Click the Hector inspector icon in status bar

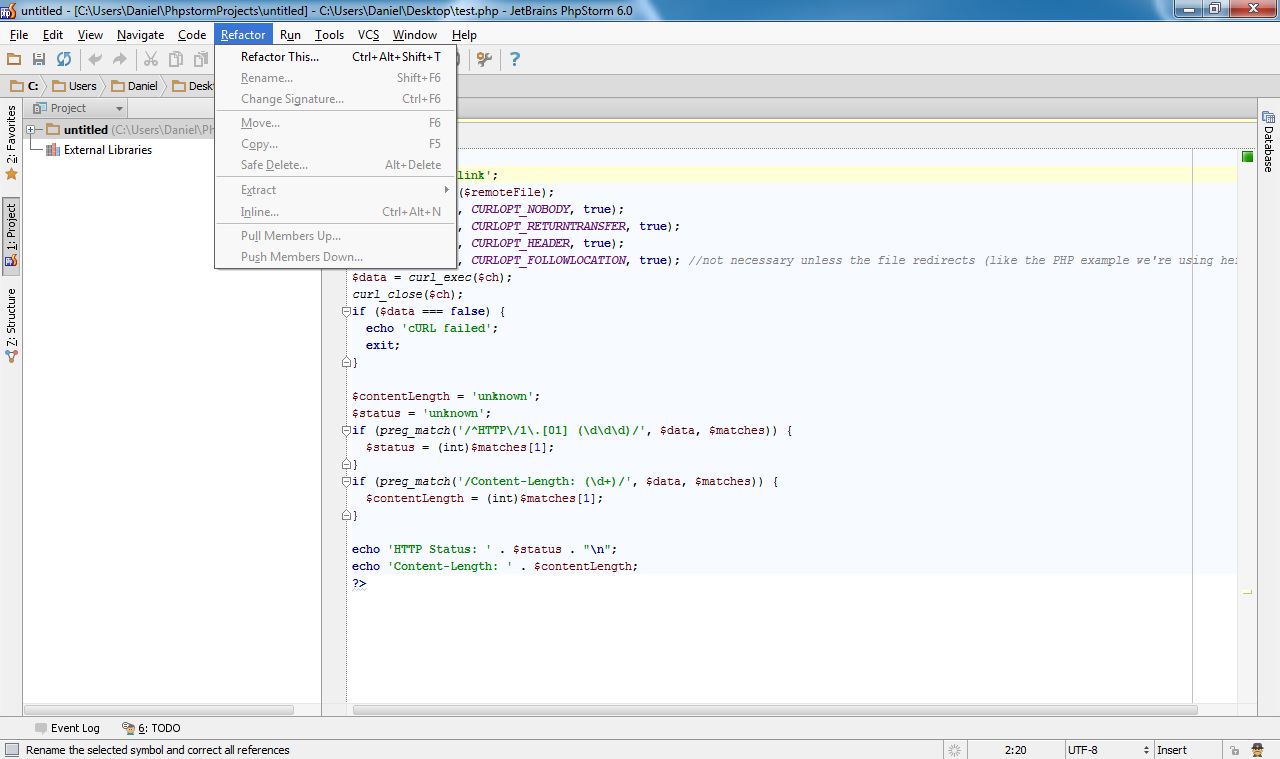1258,750
